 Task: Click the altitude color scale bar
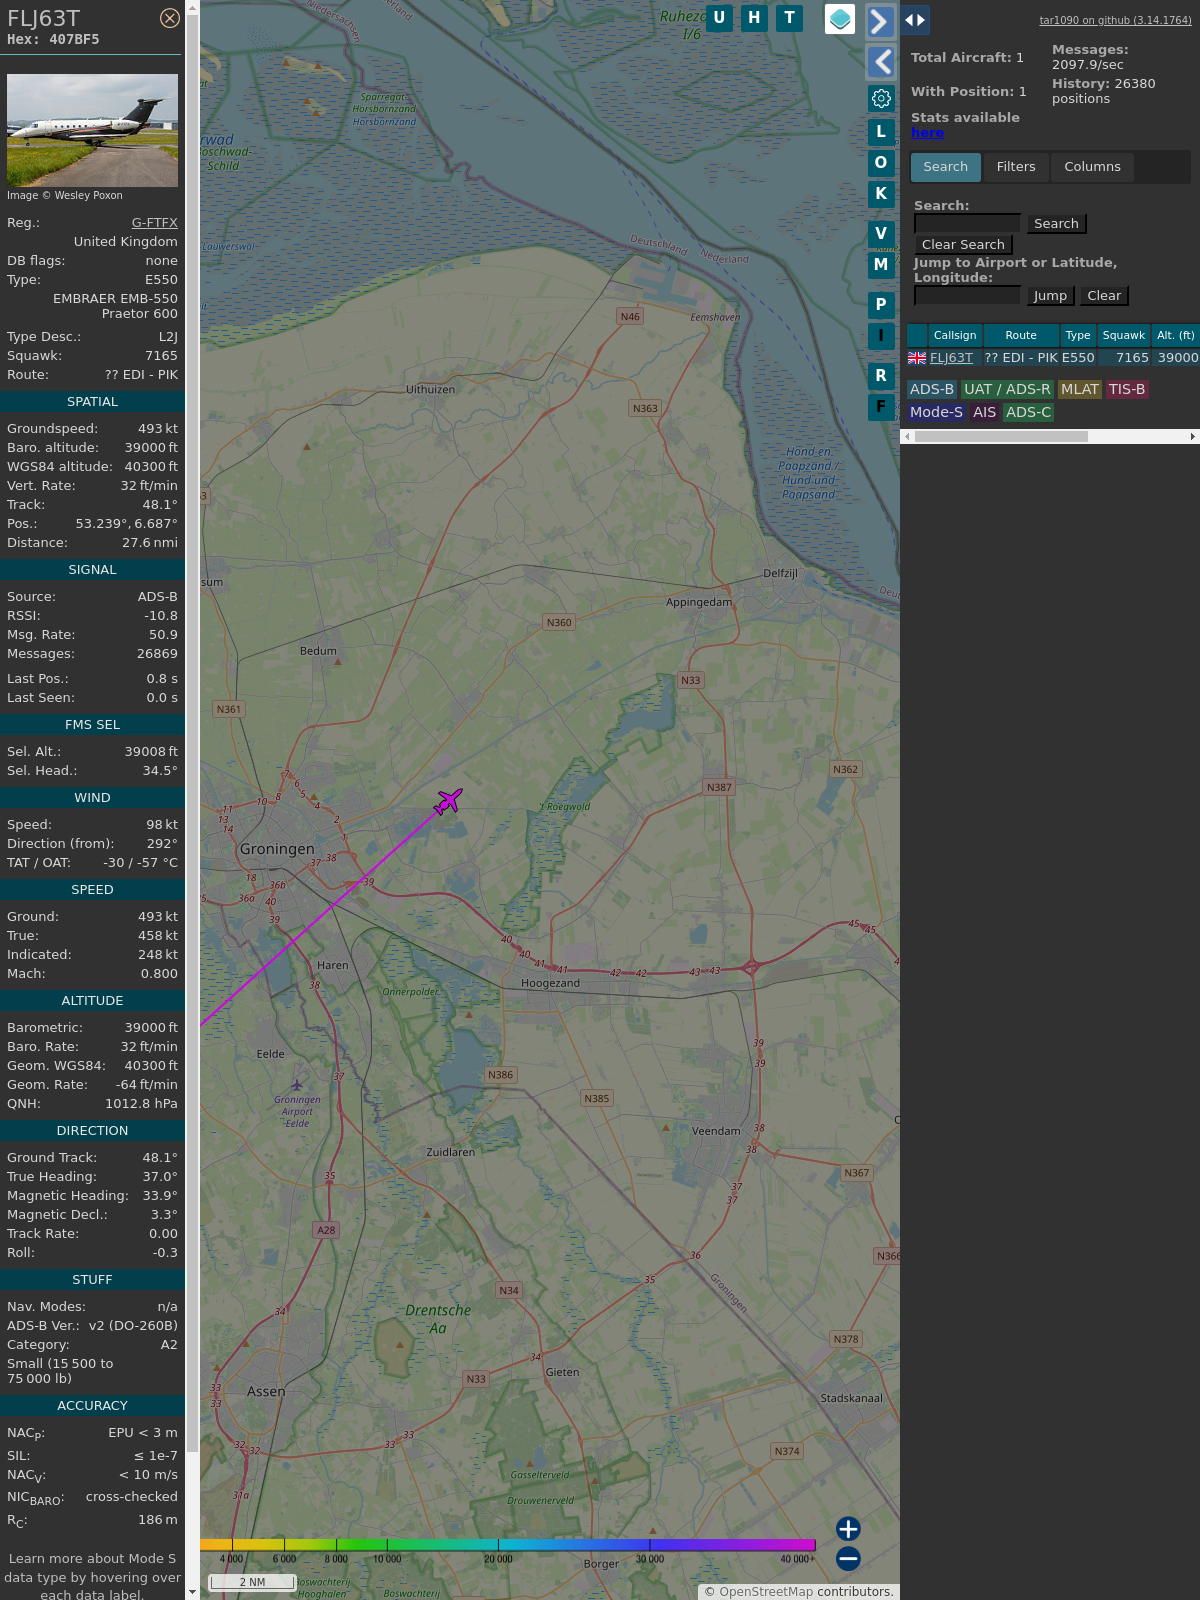click(x=508, y=1545)
